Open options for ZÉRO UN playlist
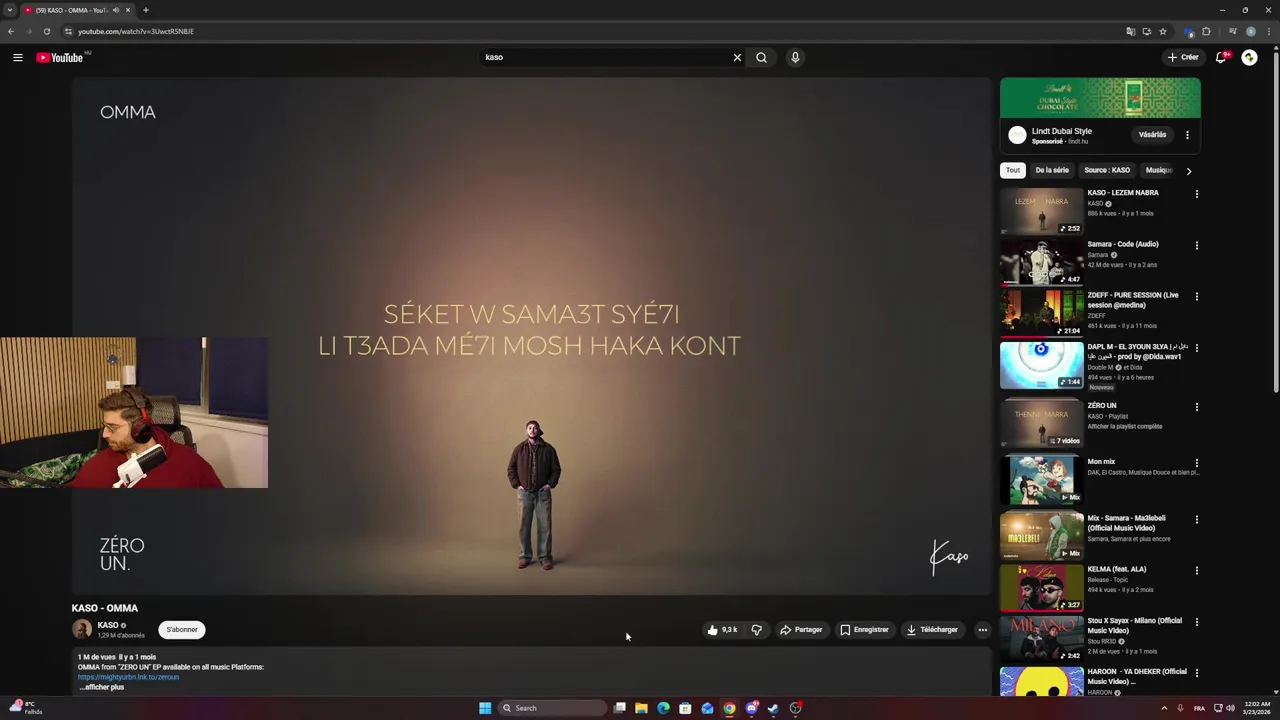Image resolution: width=1280 pixels, height=720 pixels. 1196,407
